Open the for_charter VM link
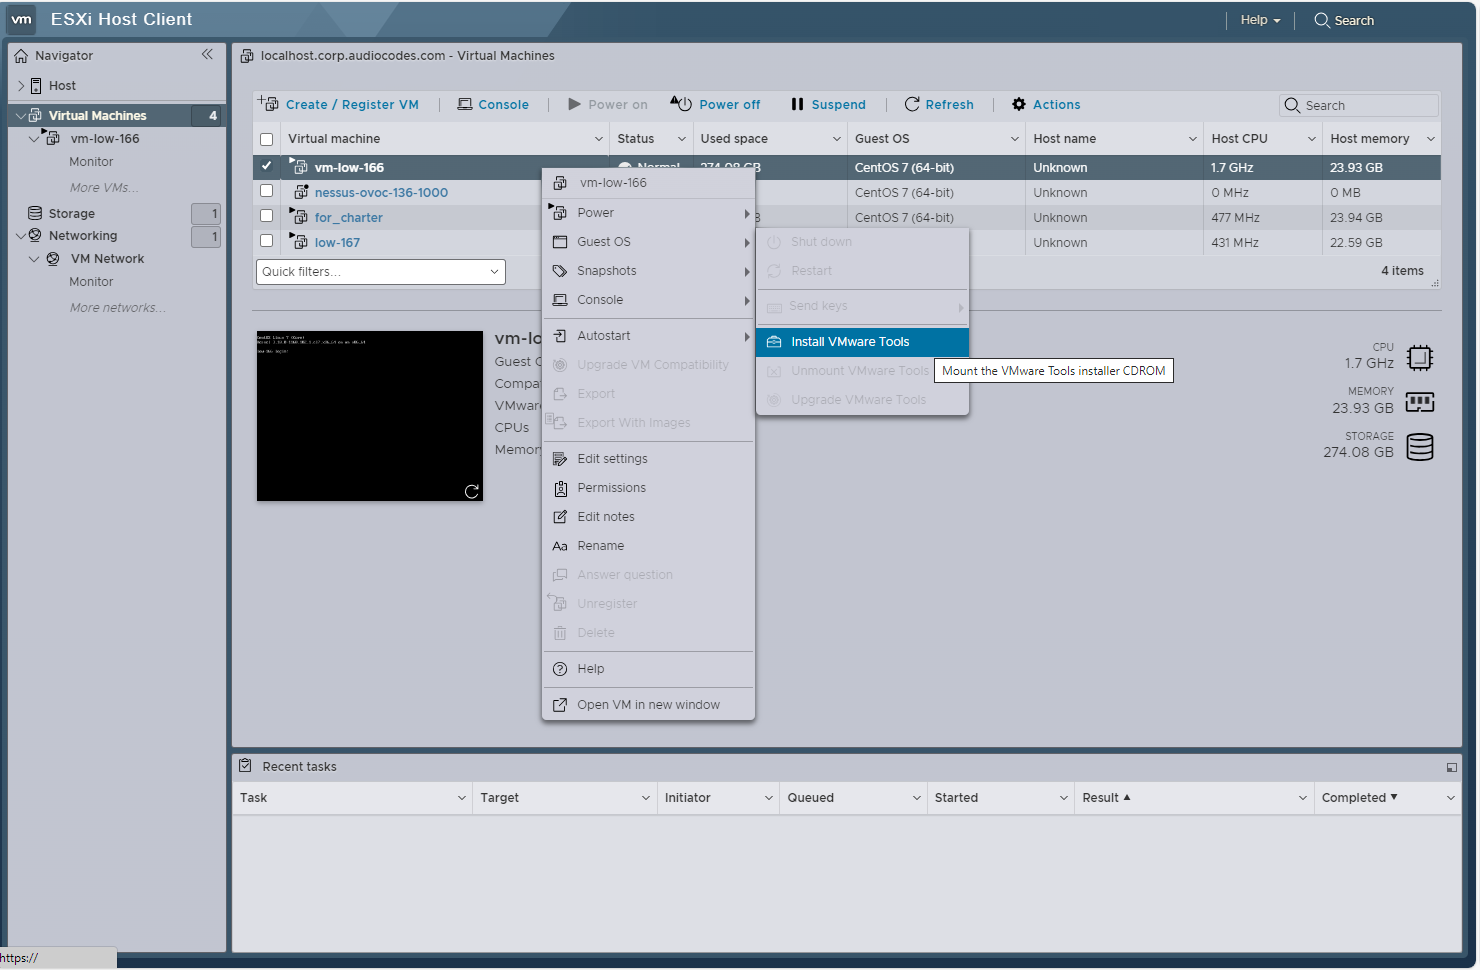This screenshot has height=970, width=1480. click(348, 217)
